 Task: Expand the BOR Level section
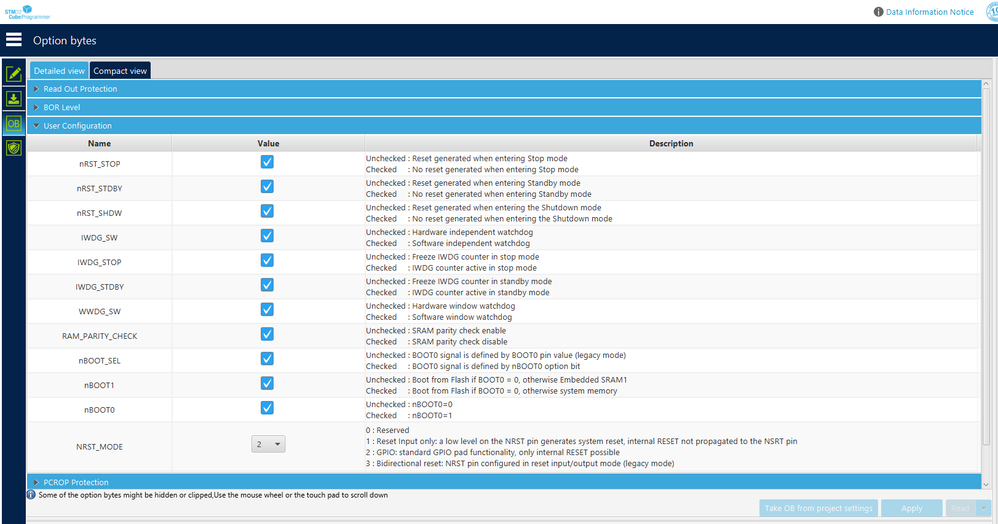pyautogui.click(x=504, y=107)
